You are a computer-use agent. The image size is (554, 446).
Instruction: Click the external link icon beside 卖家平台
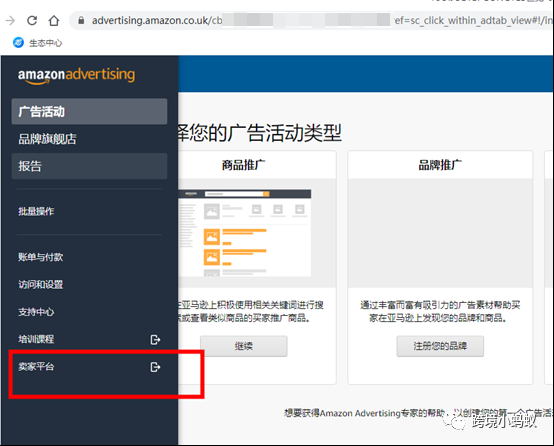pos(155,367)
